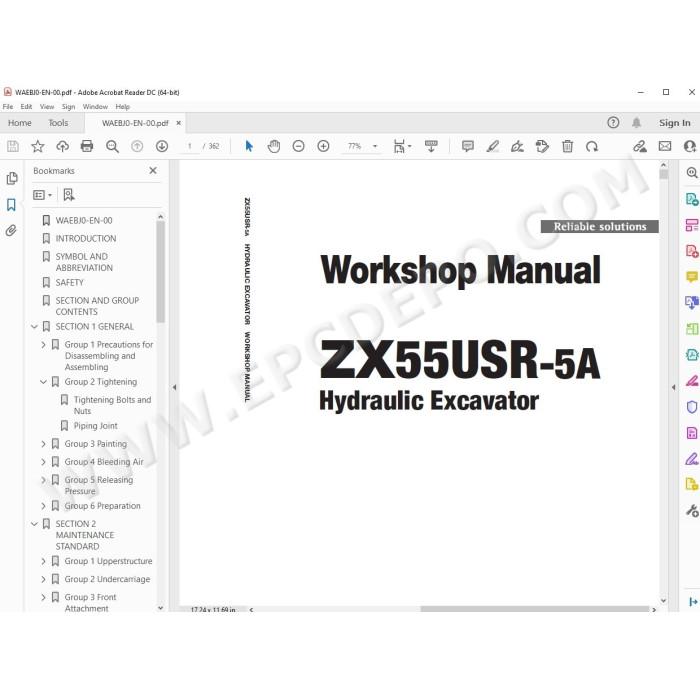Delete with trash can icon
The height and width of the screenshot is (700, 700).
[567, 146]
